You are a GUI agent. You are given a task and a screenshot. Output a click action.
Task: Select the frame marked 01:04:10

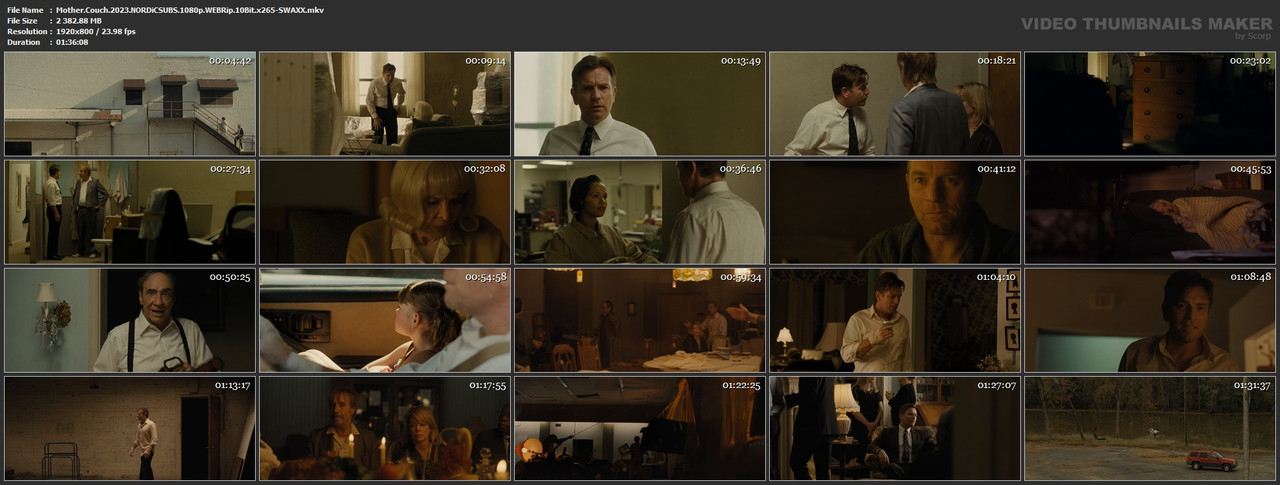[895, 320]
